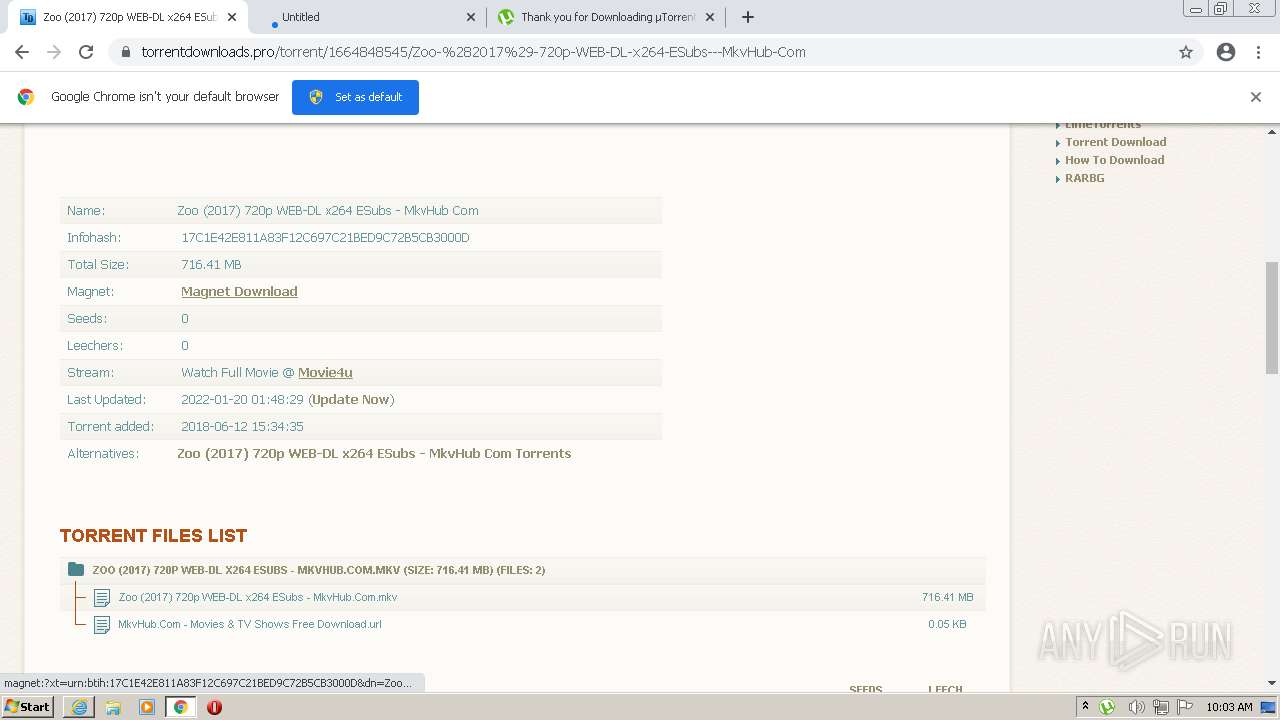Open the Movie4u stream link
This screenshot has width=1280, height=720.
(325, 373)
